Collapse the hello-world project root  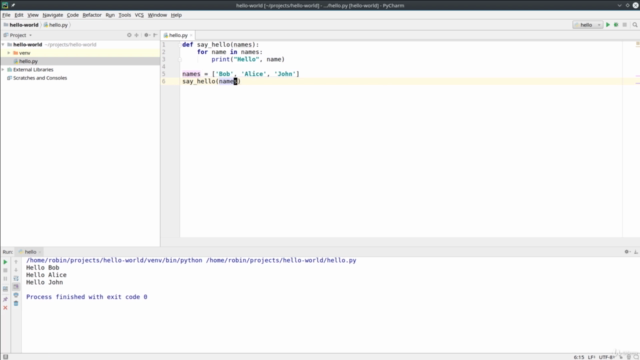click(3, 44)
